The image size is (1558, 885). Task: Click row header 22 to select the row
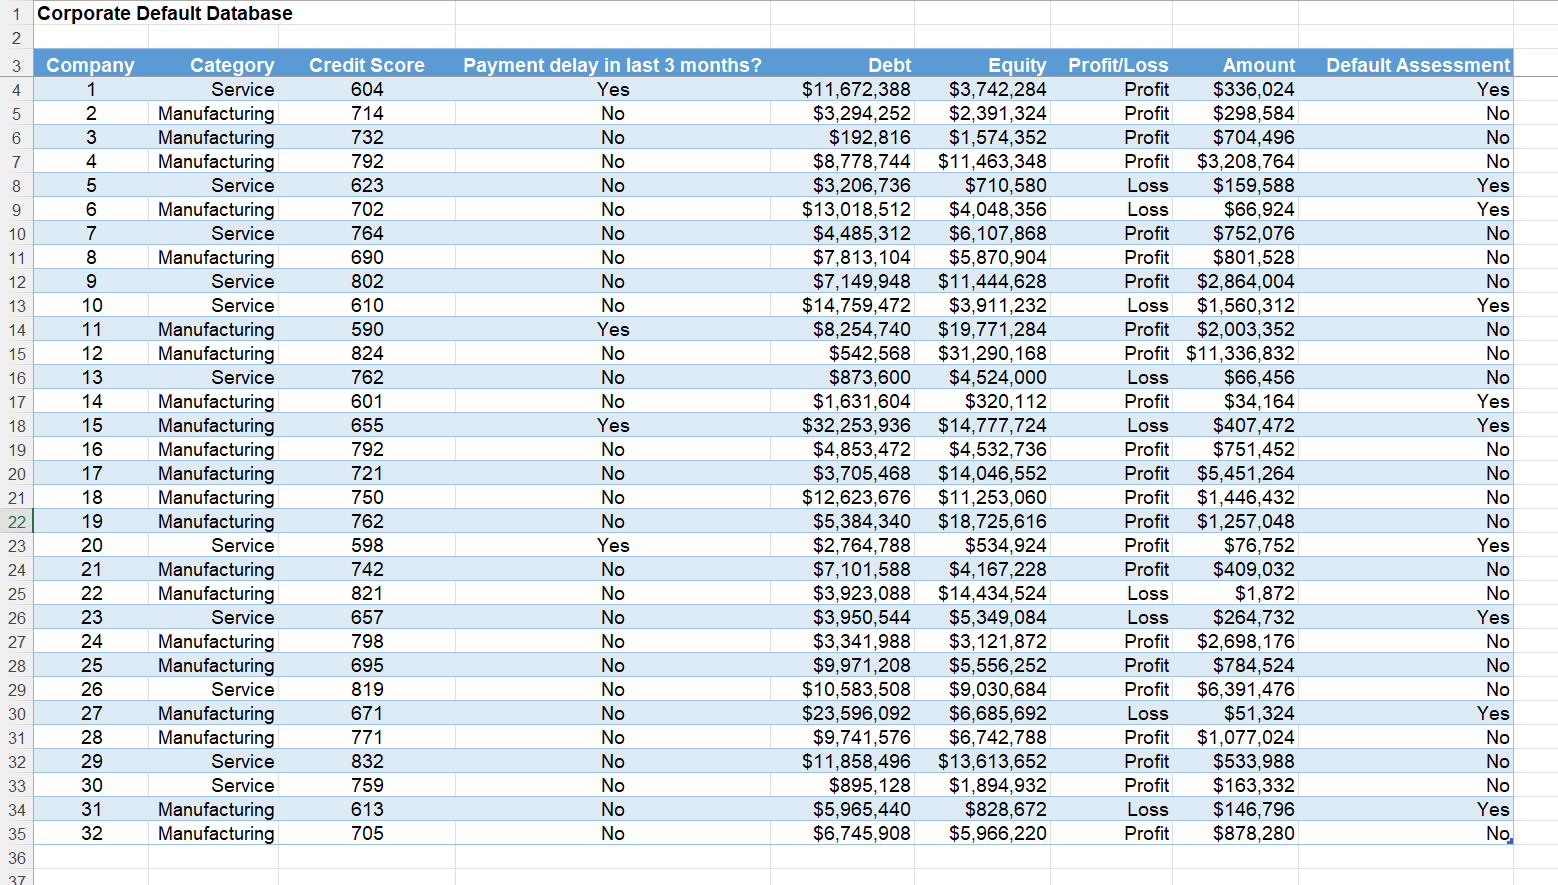tap(16, 521)
